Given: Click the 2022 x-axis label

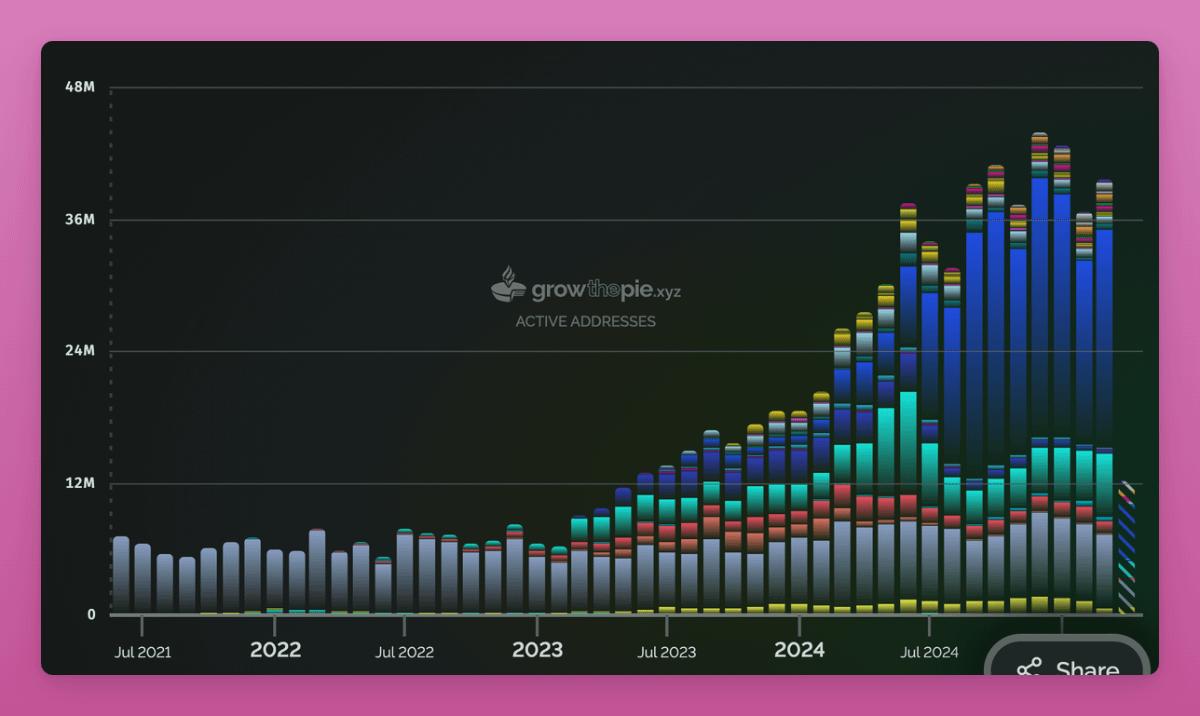Looking at the screenshot, I should tap(275, 650).
